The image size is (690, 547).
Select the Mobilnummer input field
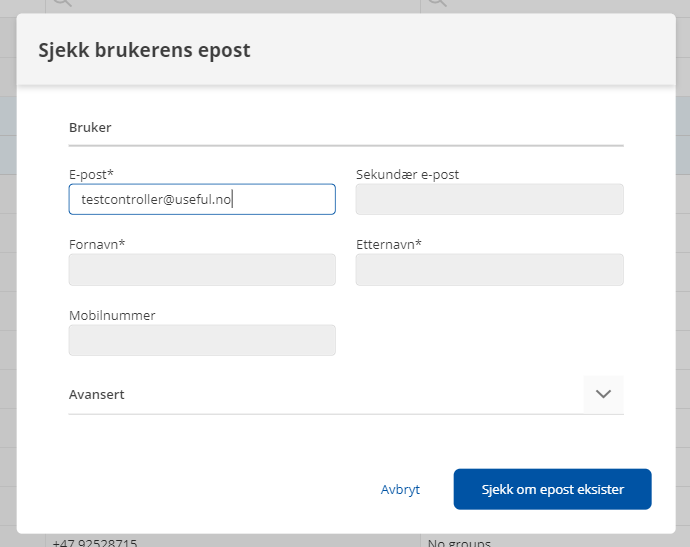(x=201, y=340)
